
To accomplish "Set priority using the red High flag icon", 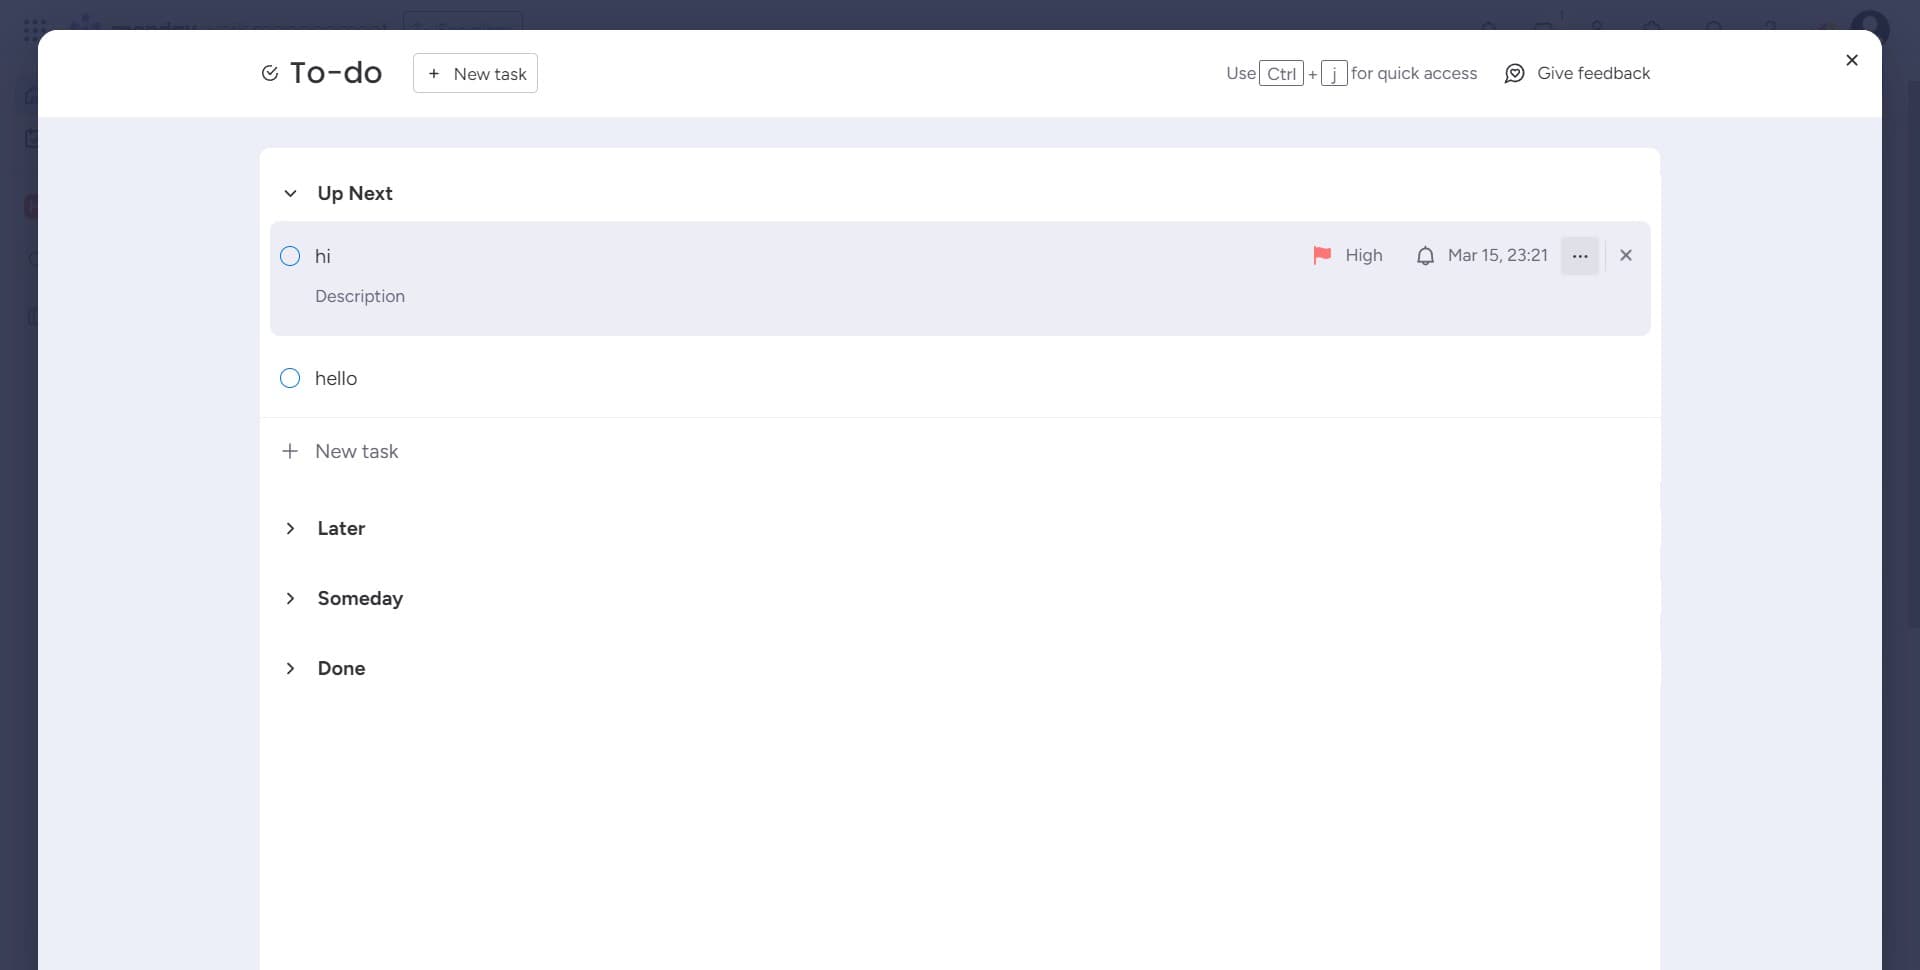I will [1322, 255].
